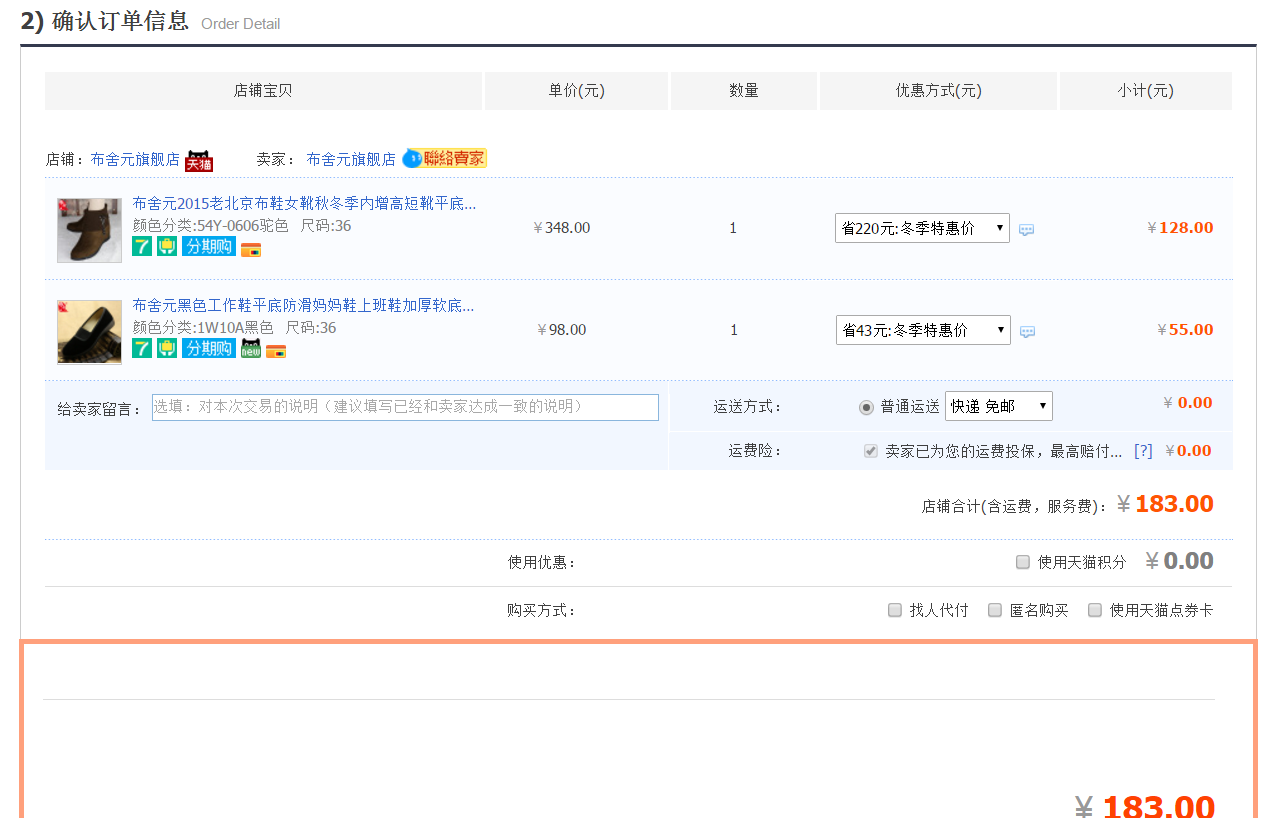Click the brown boots product thumbnail
Viewport: 1264px width, 818px height.
click(x=89, y=230)
